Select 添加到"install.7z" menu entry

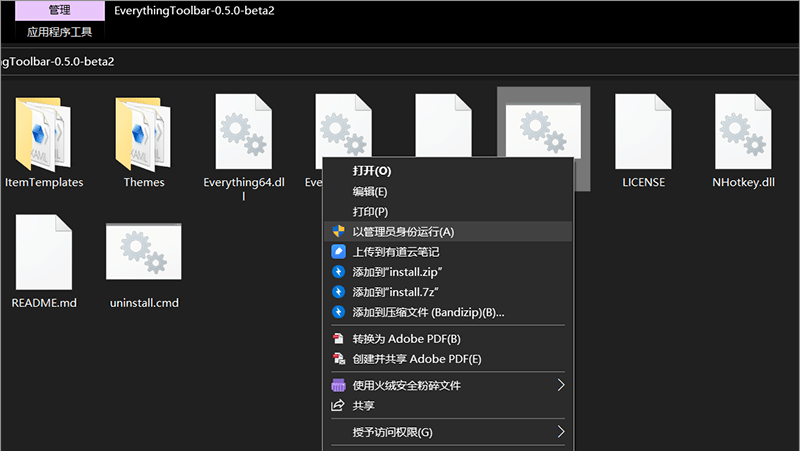448,292
